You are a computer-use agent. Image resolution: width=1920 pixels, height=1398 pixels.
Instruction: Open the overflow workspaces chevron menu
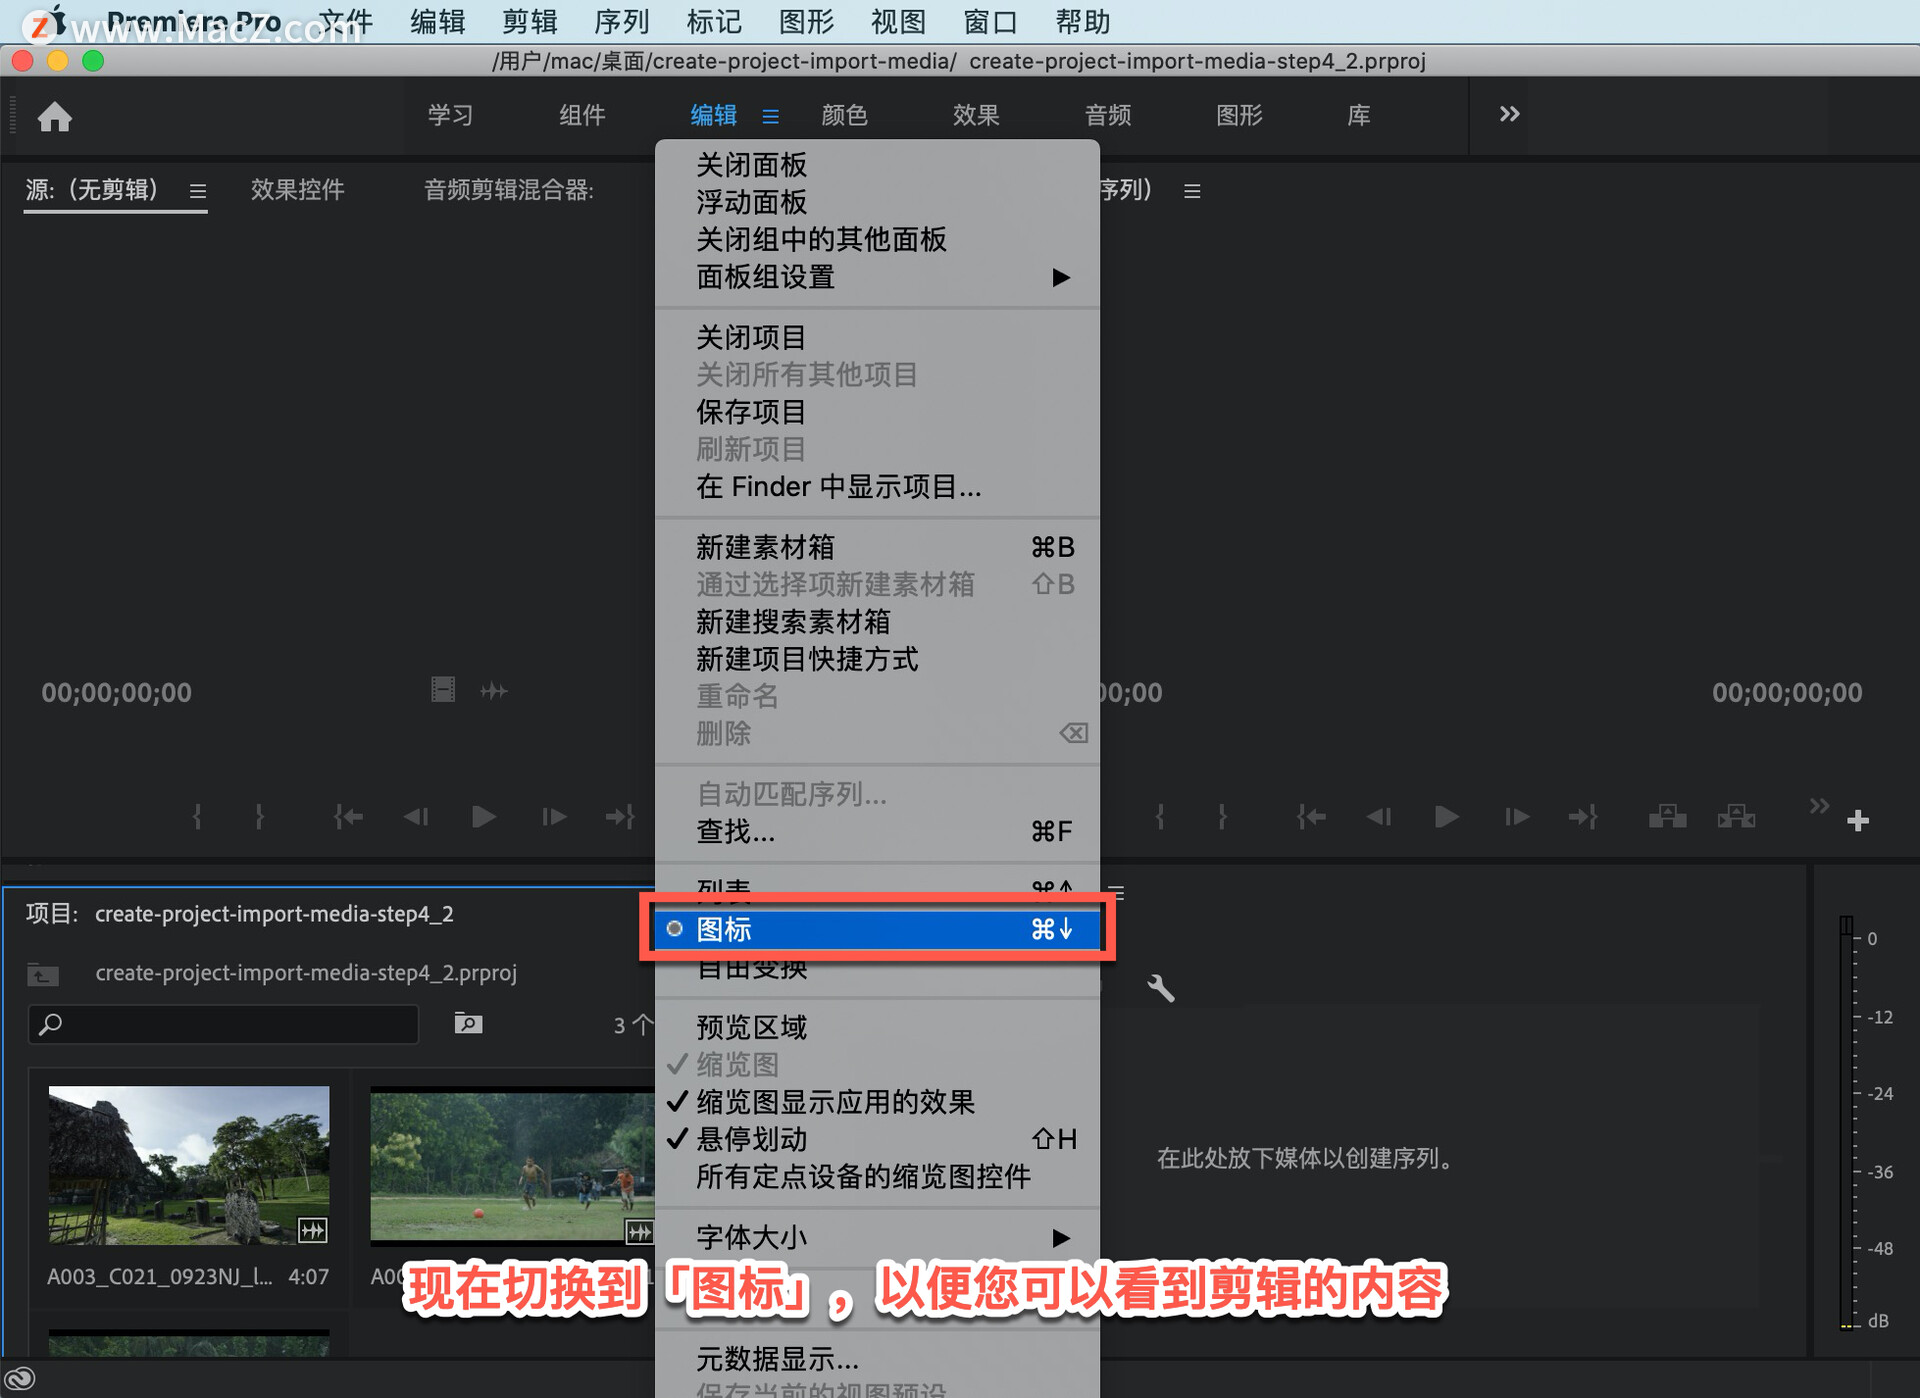coord(1509,114)
